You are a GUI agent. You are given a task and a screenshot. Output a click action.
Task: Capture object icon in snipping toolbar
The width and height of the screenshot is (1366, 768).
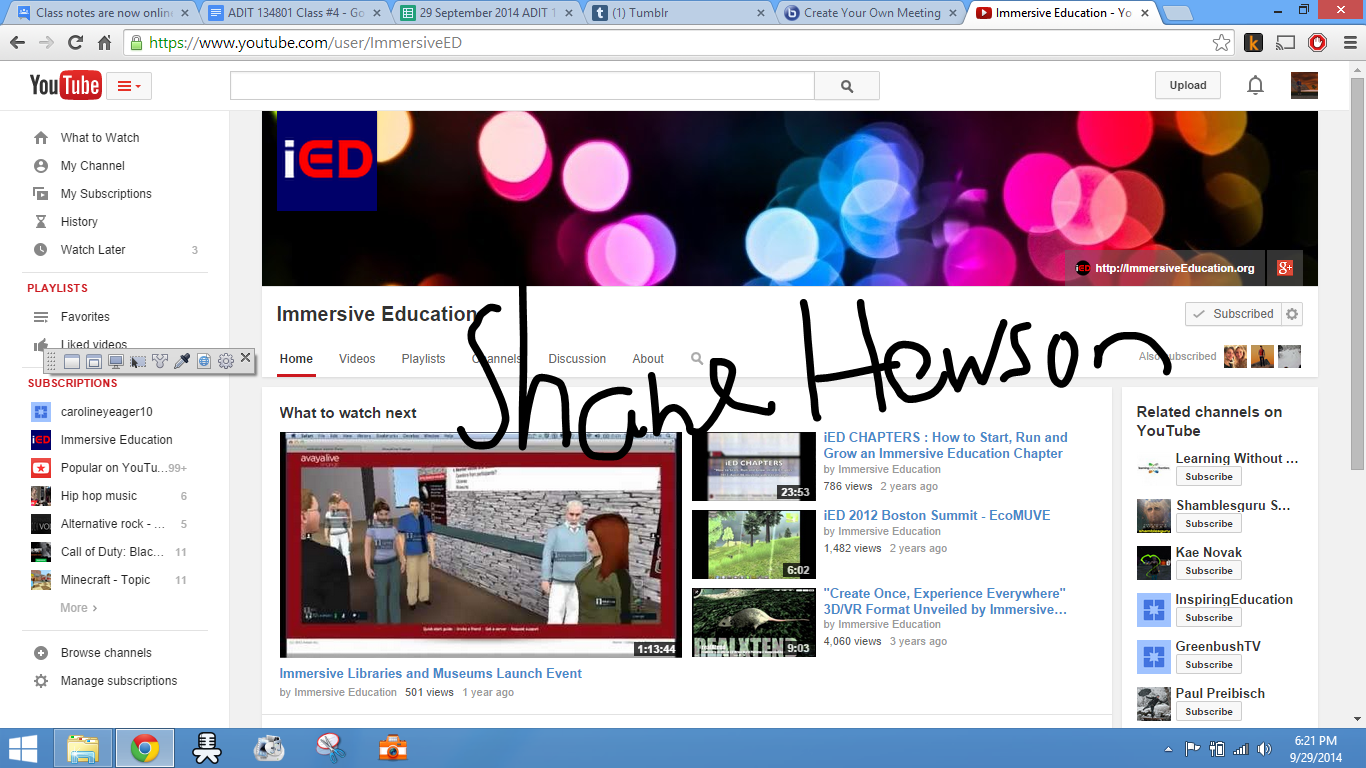[x=93, y=361]
